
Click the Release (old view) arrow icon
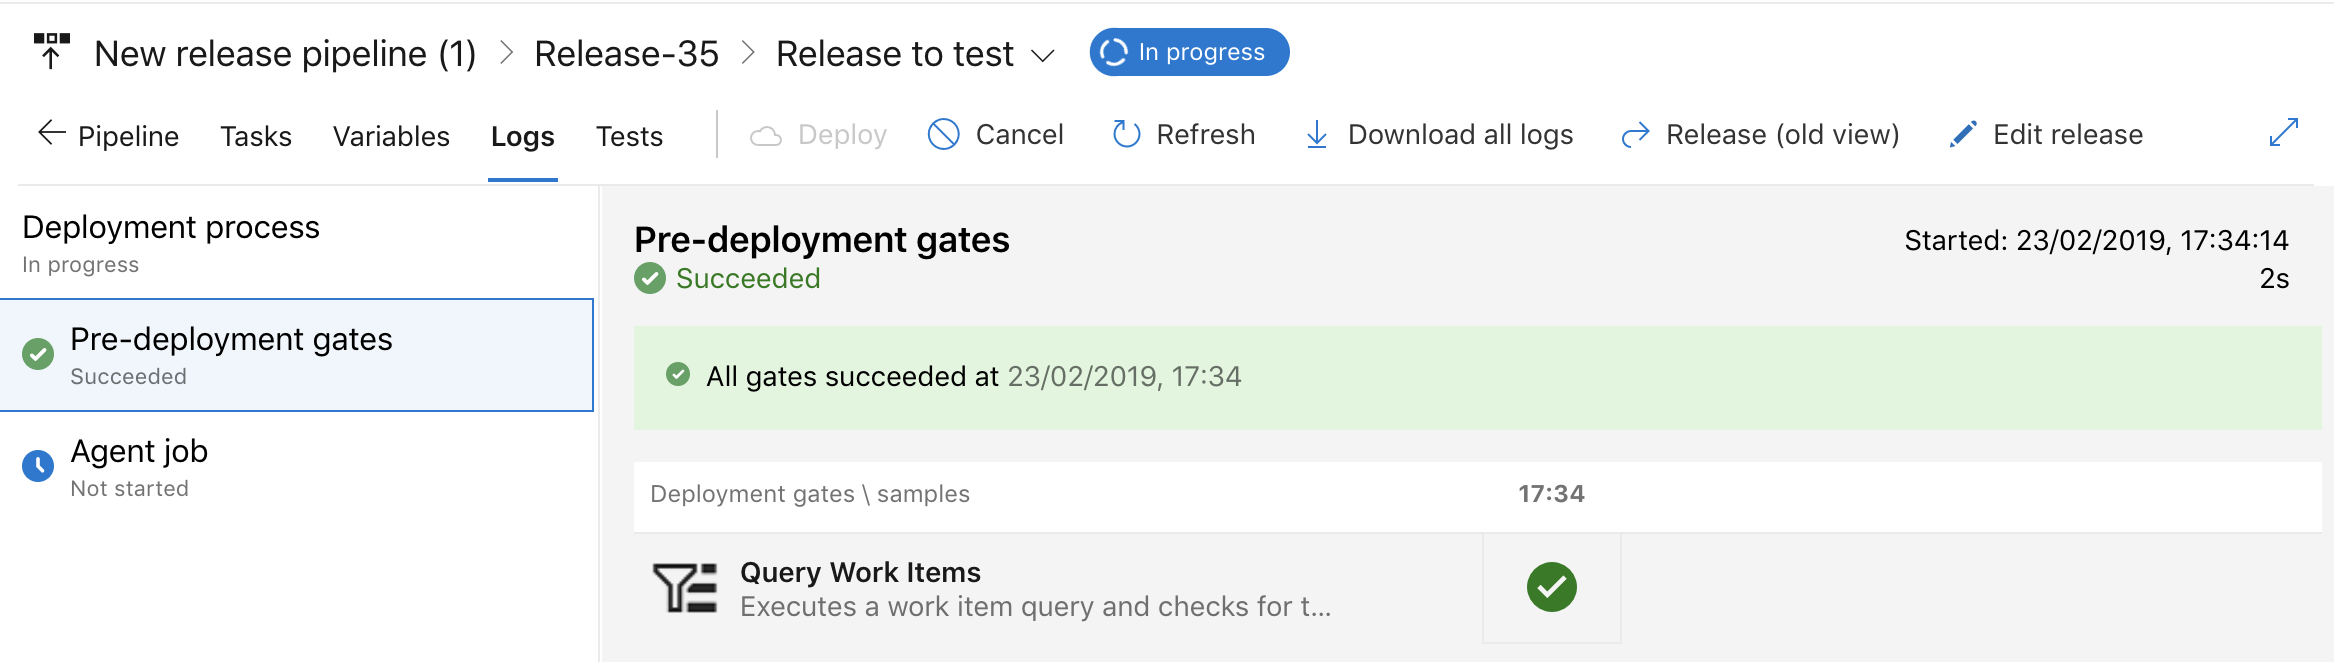(1635, 135)
